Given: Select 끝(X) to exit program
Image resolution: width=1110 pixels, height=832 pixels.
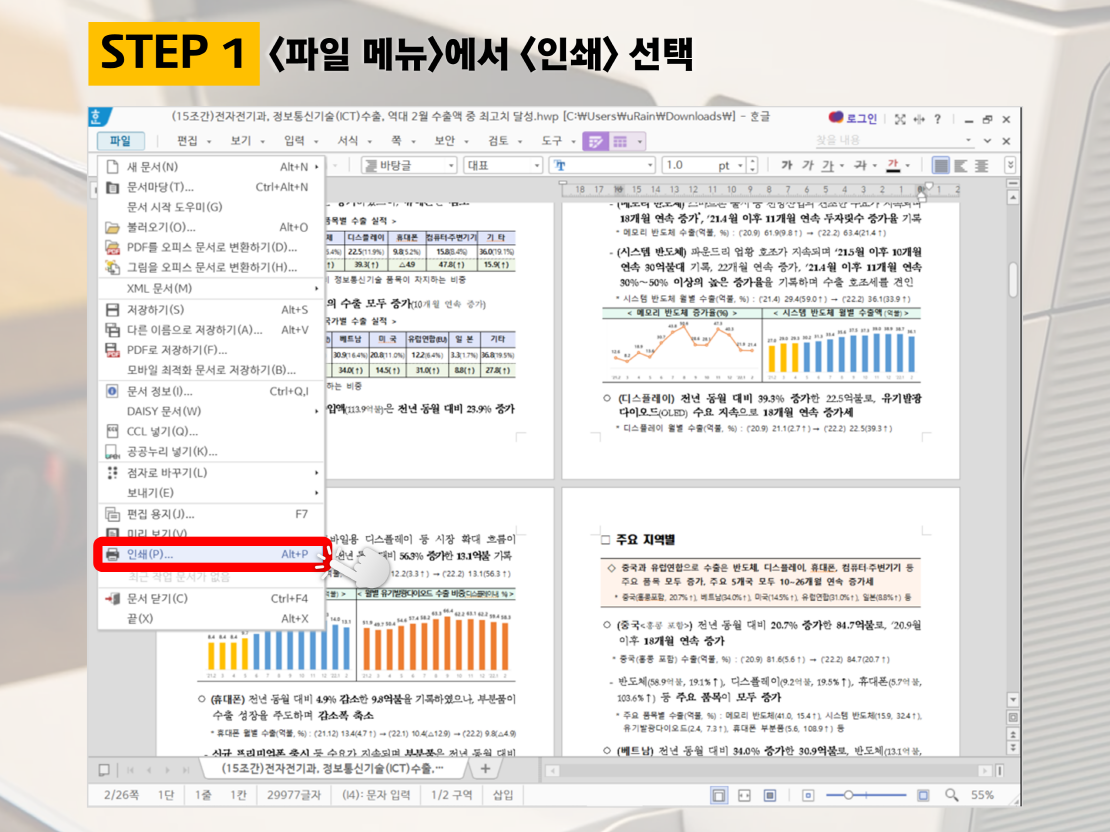Looking at the screenshot, I should 210,618.
